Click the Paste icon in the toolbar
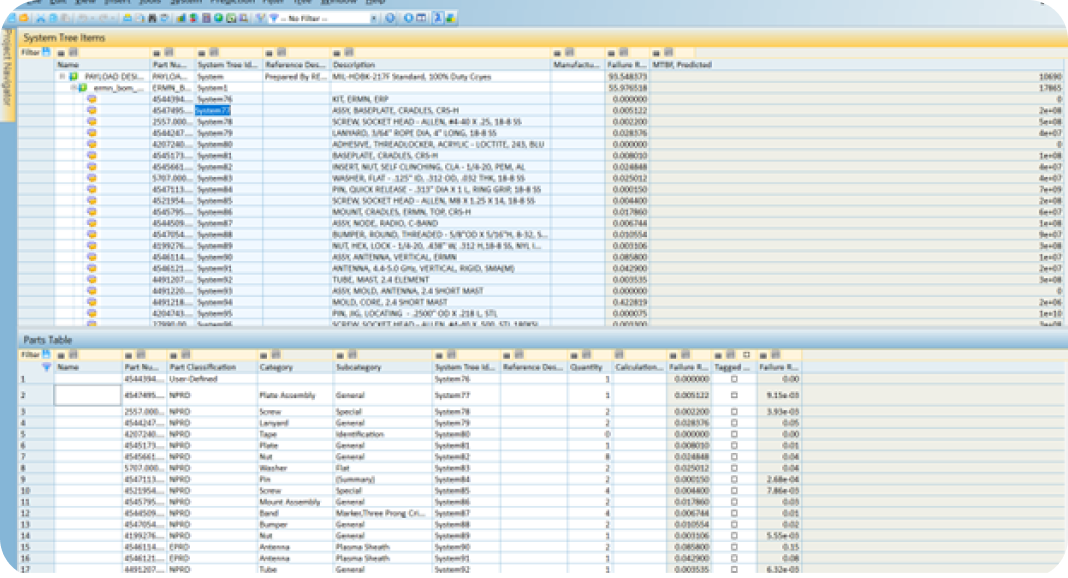Image resolution: width=1068 pixels, height=578 pixels. pyautogui.click(x=64, y=17)
